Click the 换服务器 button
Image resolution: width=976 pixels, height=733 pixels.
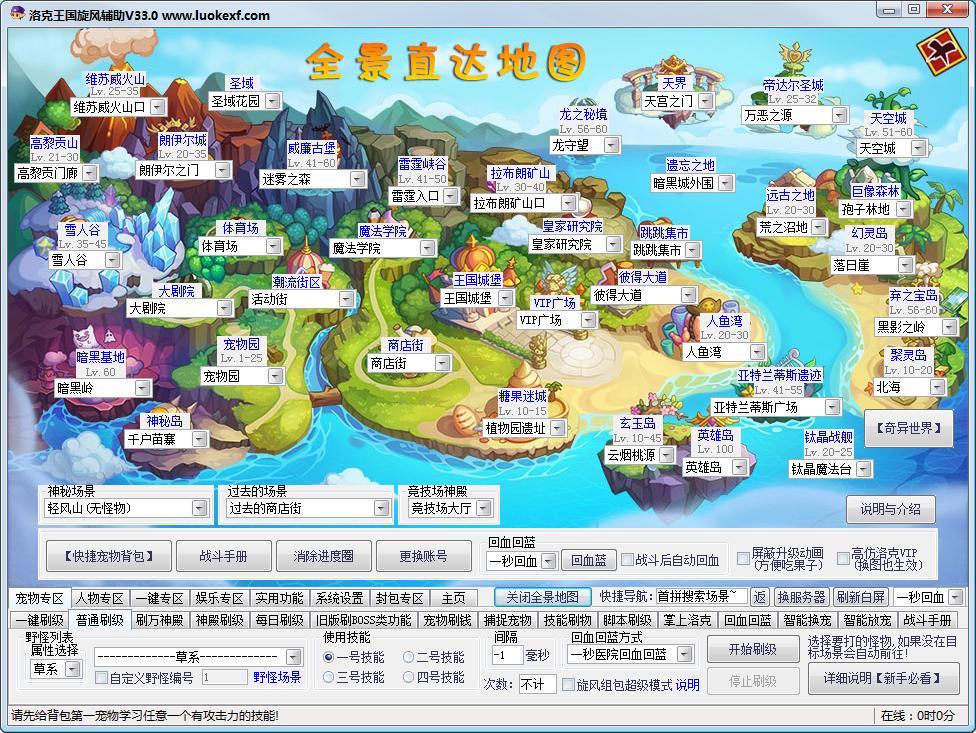[x=800, y=597]
